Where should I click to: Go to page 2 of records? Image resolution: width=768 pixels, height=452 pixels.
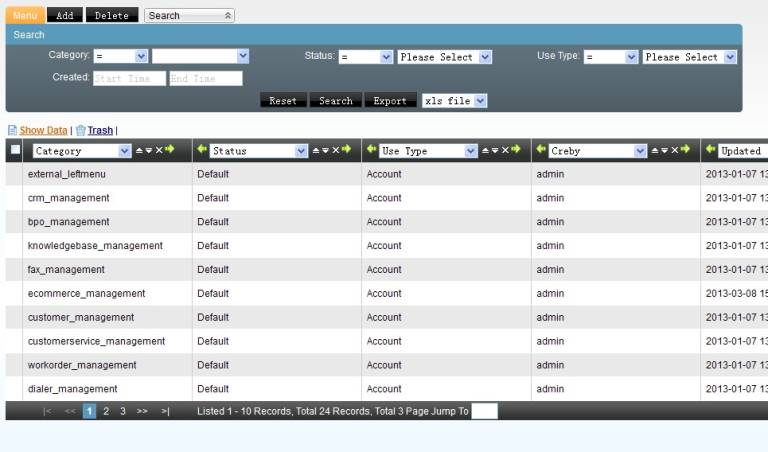(x=106, y=411)
